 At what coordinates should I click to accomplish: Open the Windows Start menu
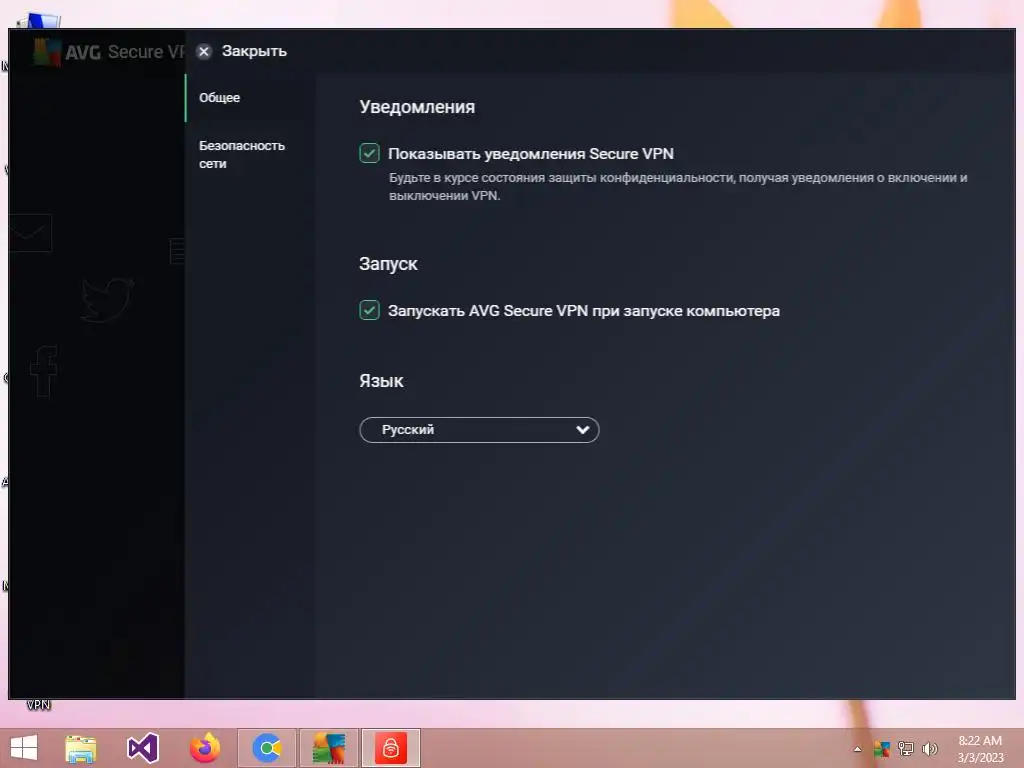[x=24, y=748]
